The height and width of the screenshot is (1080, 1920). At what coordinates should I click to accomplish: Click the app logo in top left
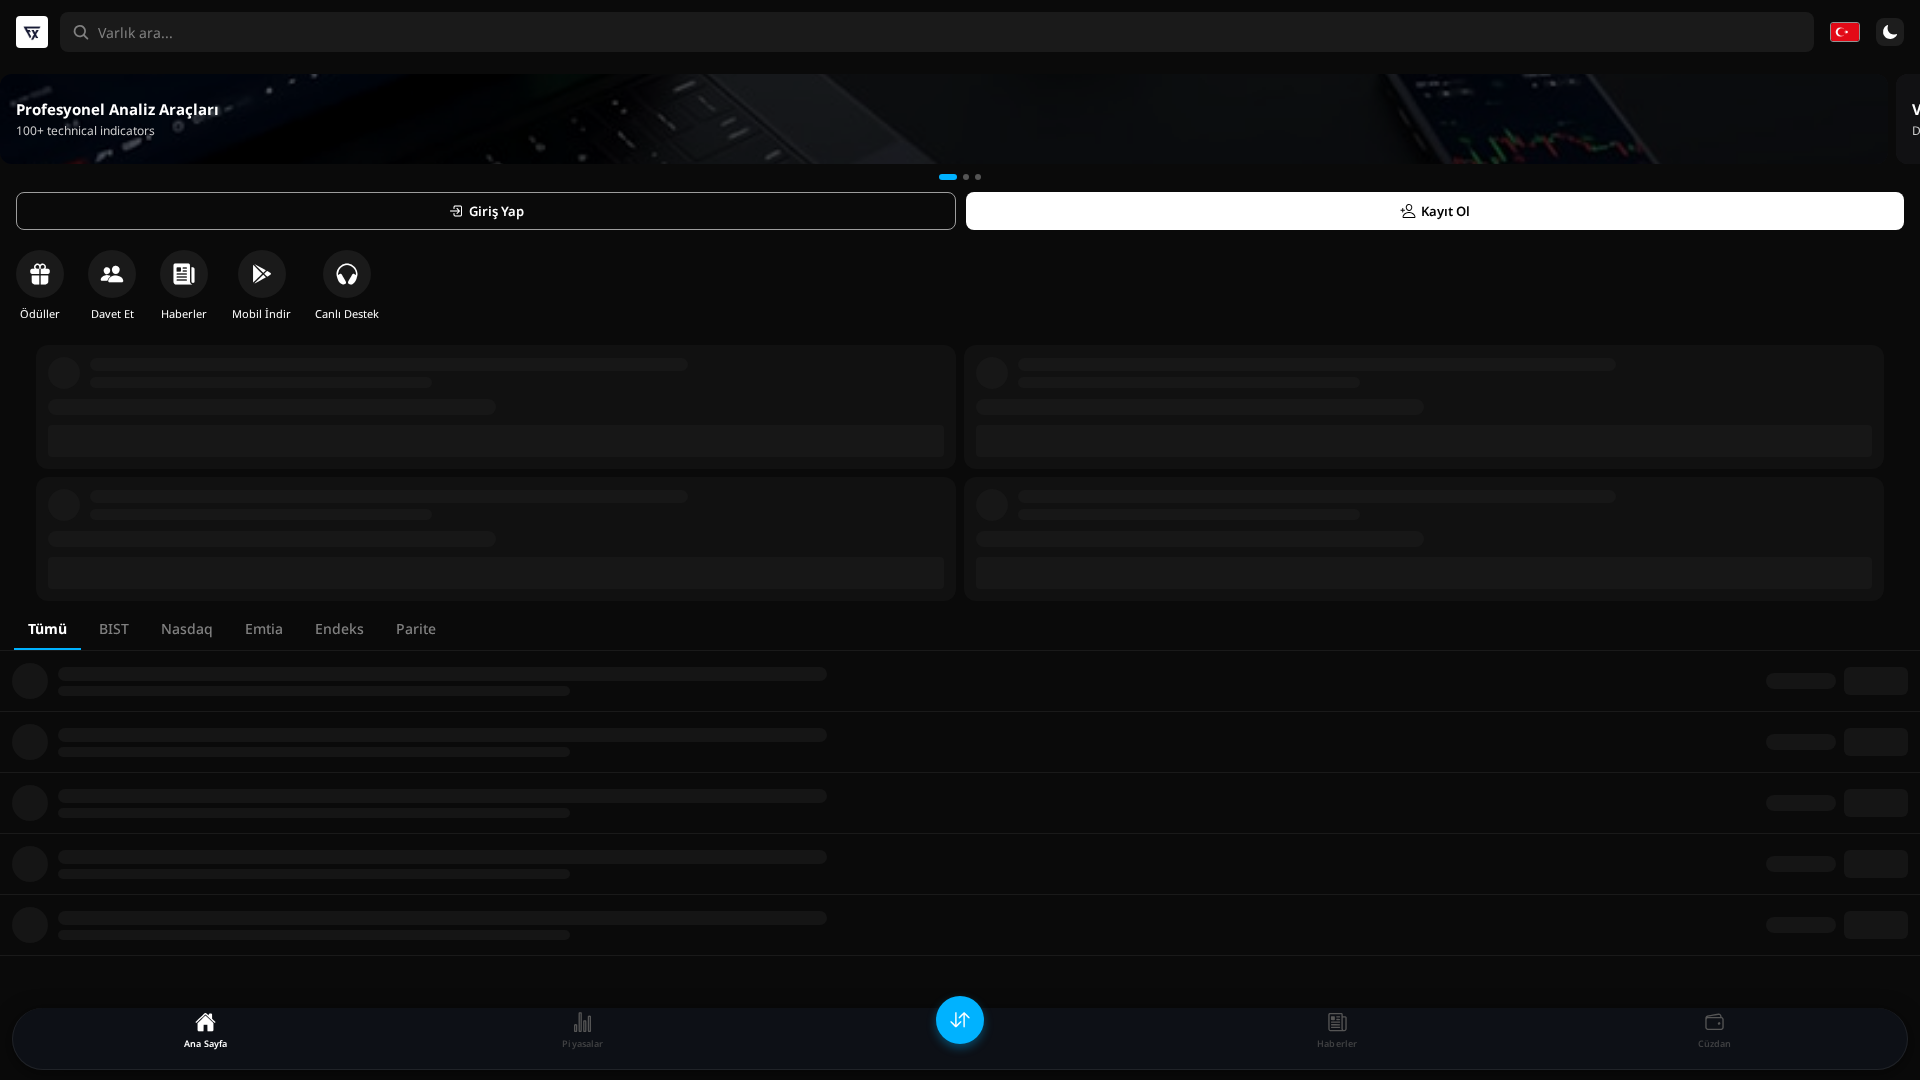coord(31,32)
